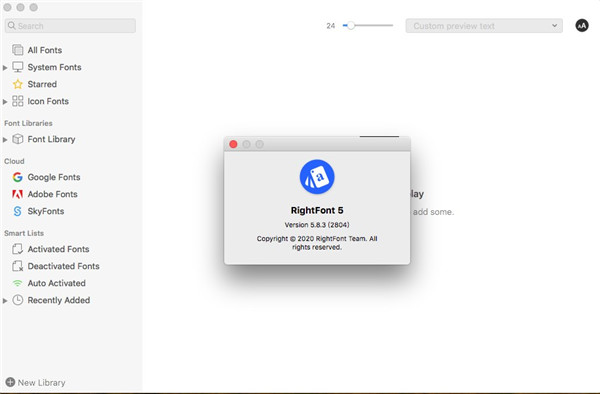
Task: Open Starred fonts list
Action: click(x=42, y=84)
